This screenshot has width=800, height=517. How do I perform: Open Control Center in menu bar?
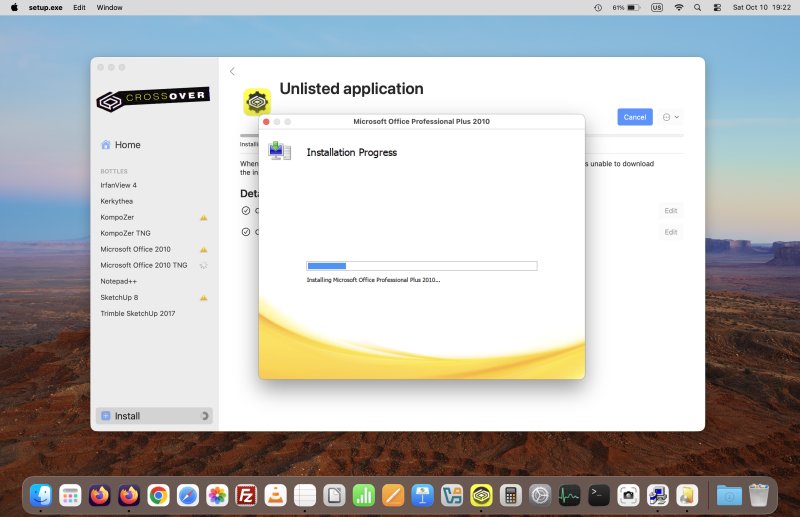tap(717, 8)
